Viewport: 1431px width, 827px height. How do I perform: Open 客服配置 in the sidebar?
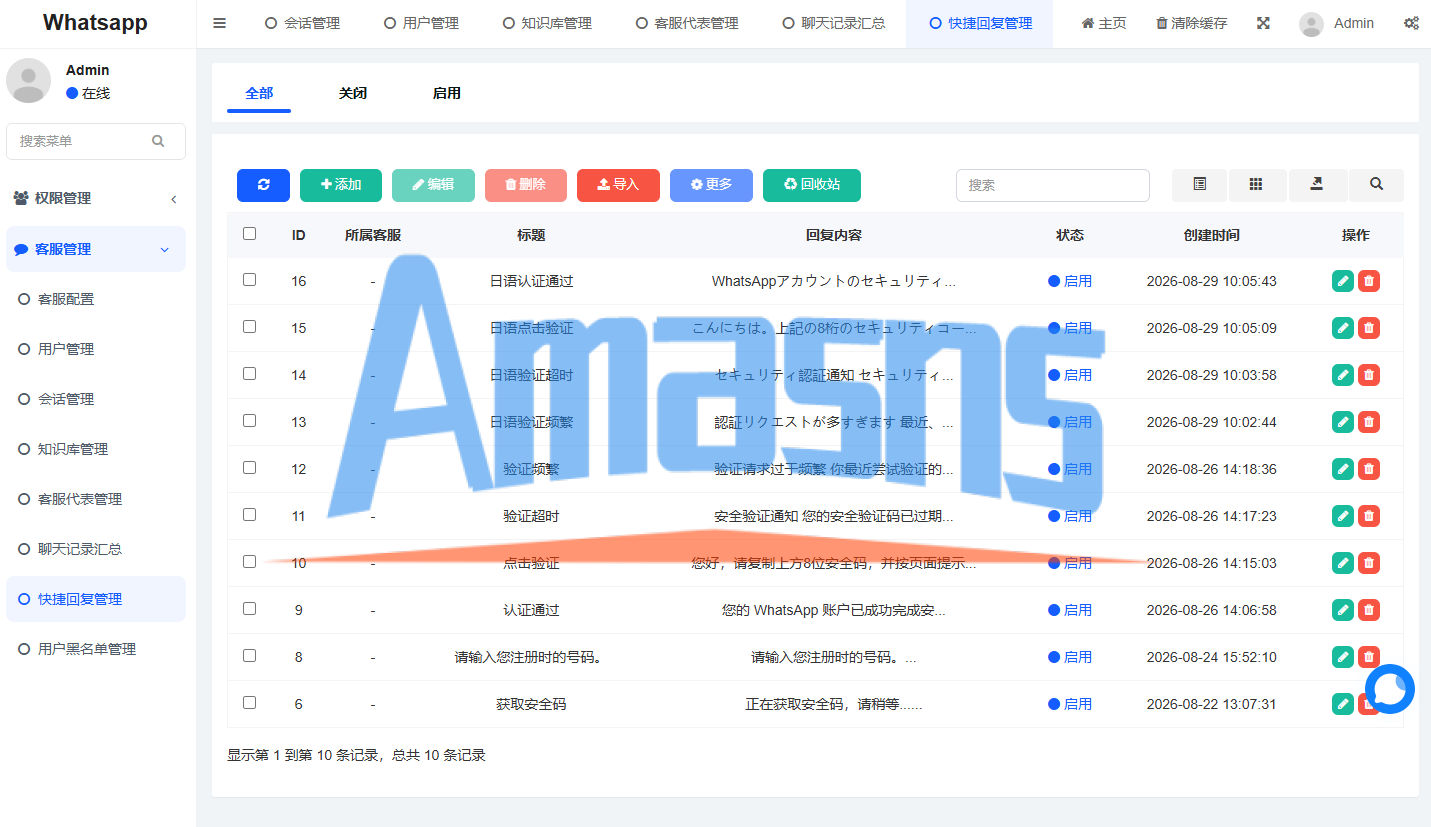(x=96, y=299)
